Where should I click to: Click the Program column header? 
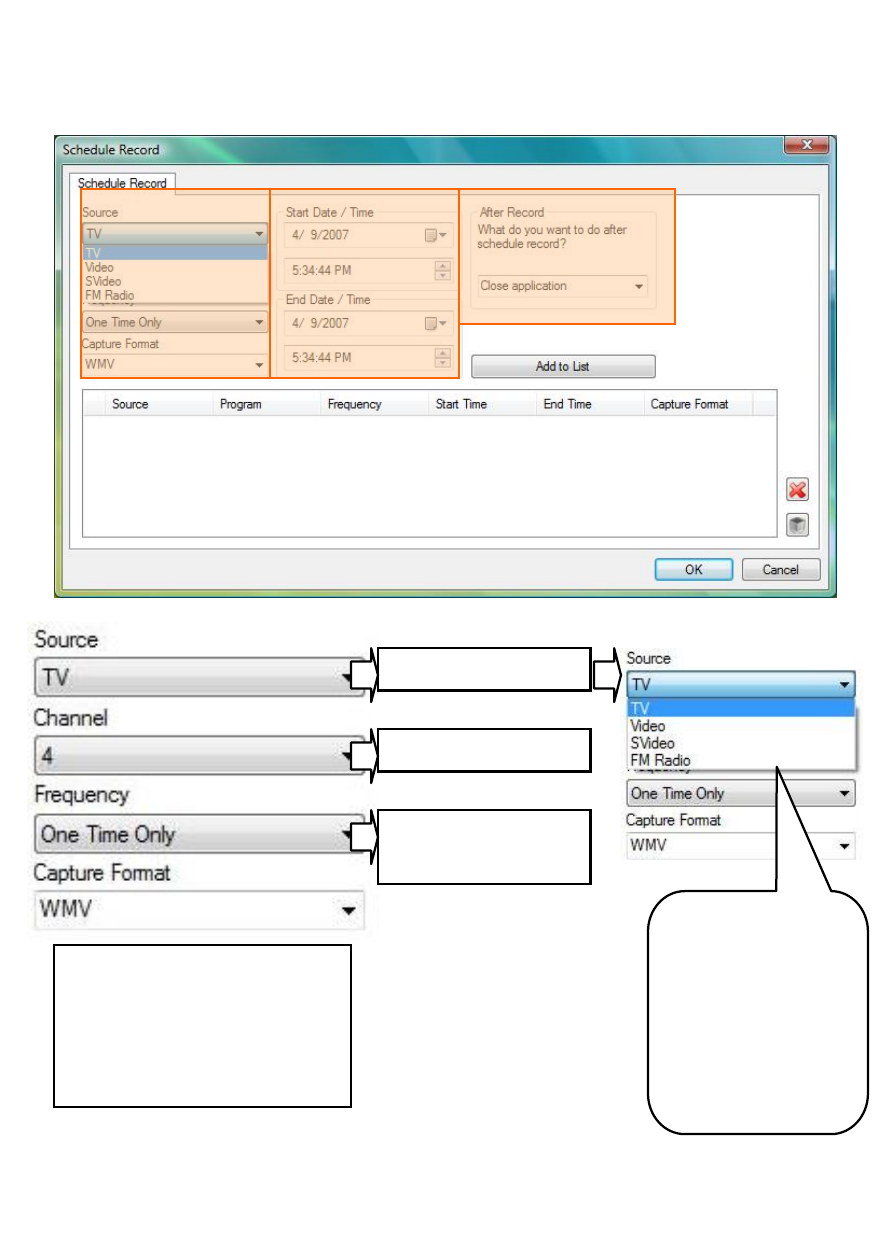[x=266, y=404]
